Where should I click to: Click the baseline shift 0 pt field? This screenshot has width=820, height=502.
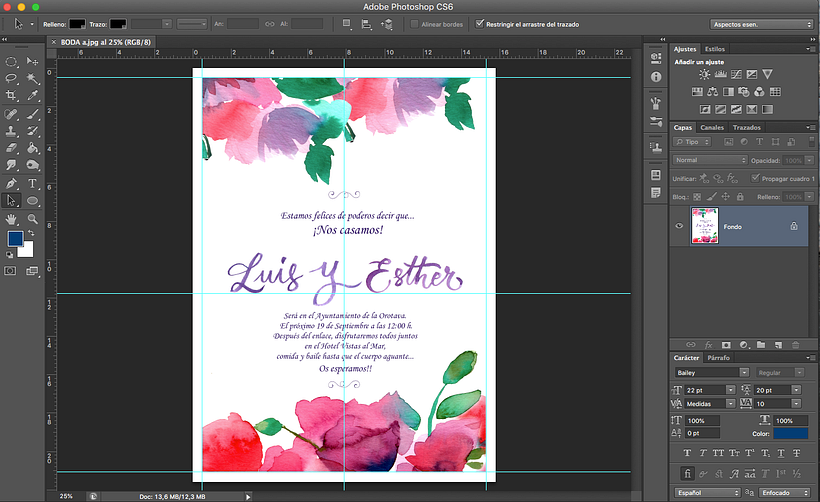[x=703, y=433]
